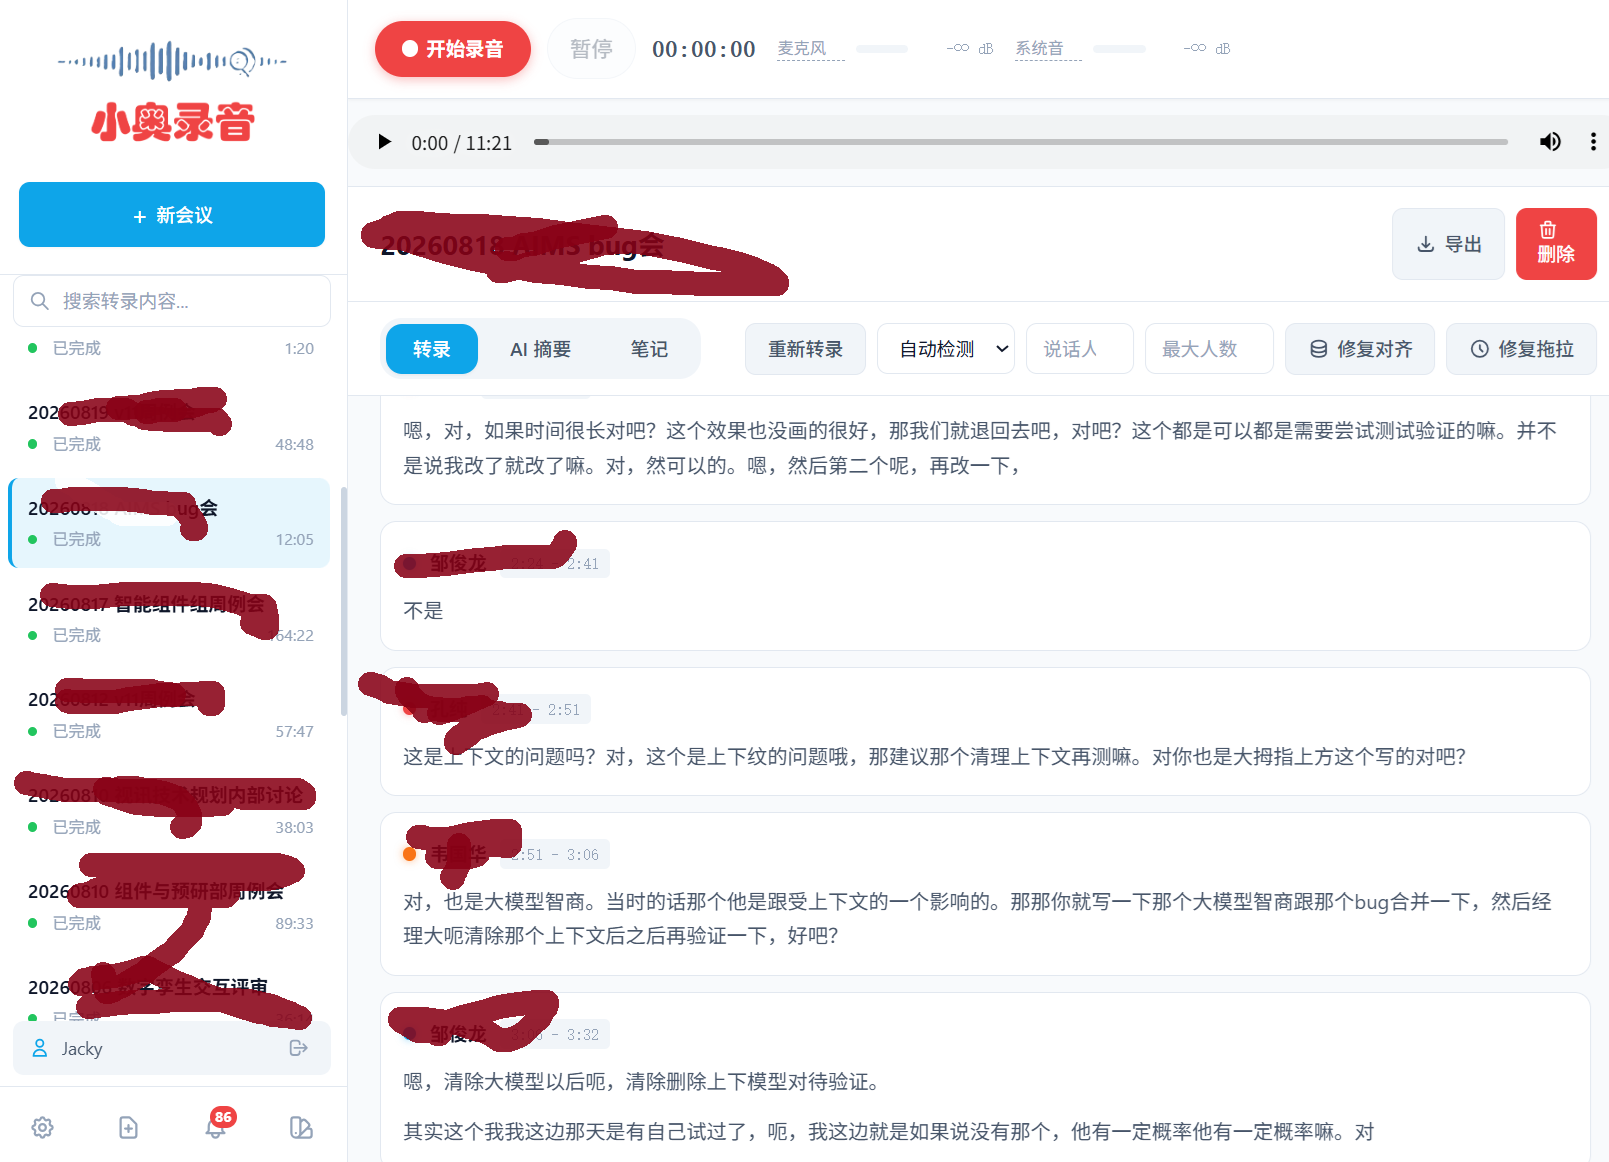Viewport: 1609px width, 1162px height.
Task: Start recording with 开始录音
Action: click(x=453, y=49)
